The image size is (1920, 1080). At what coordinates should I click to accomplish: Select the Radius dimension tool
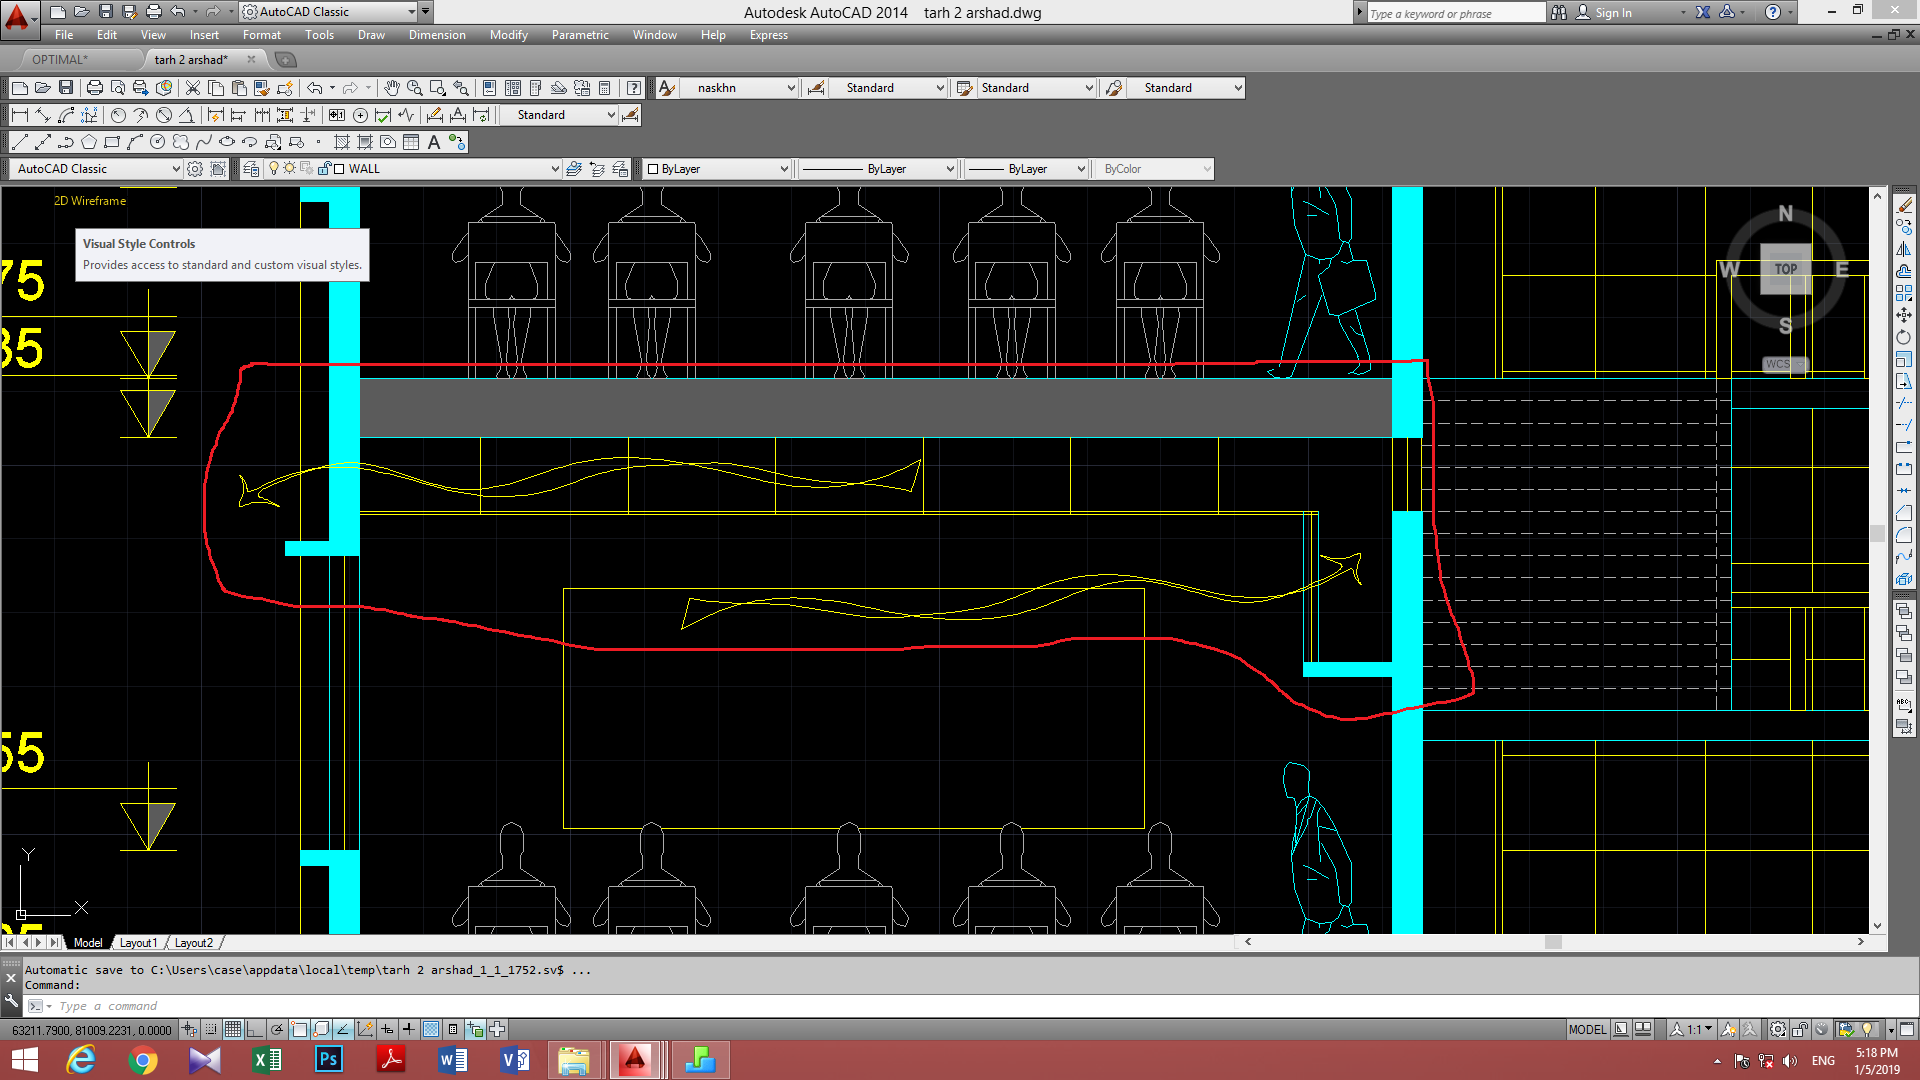pyautogui.click(x=118, y=115)
